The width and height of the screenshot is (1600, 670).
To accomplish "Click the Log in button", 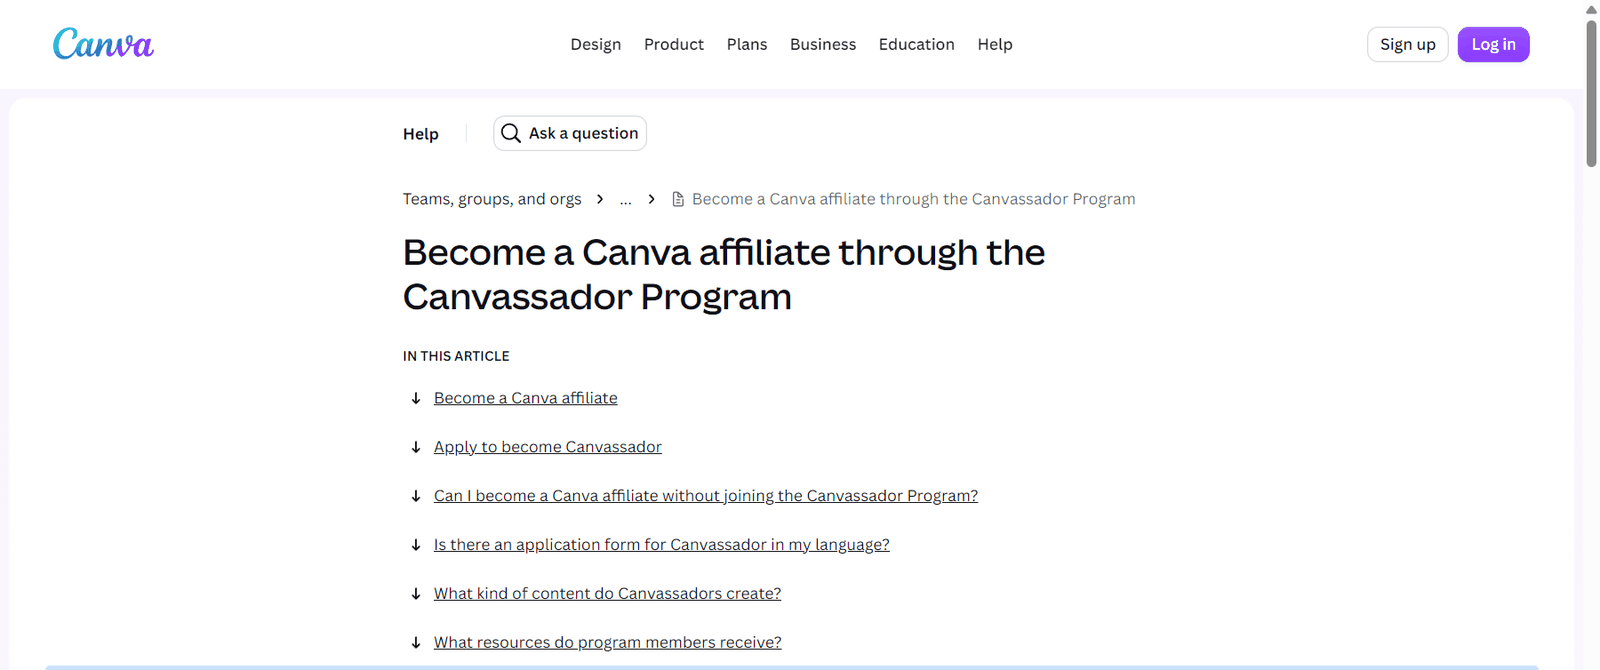I will [x=1494, y=44].
